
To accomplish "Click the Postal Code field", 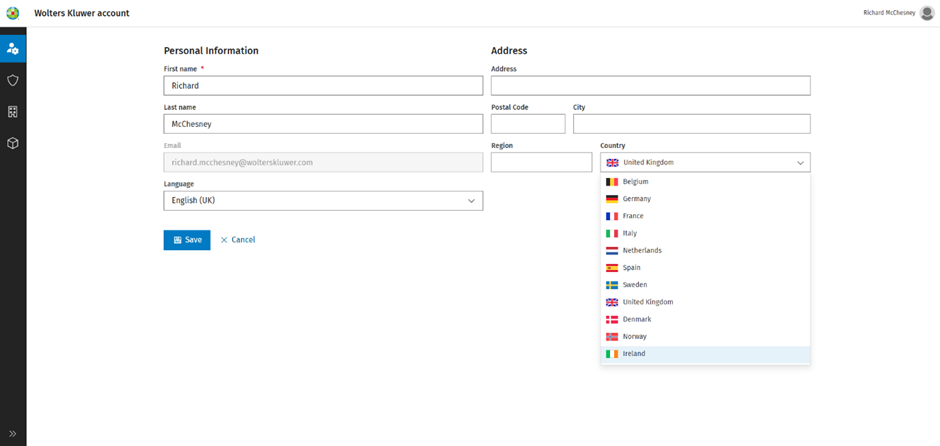I will (x=528, y=124).
